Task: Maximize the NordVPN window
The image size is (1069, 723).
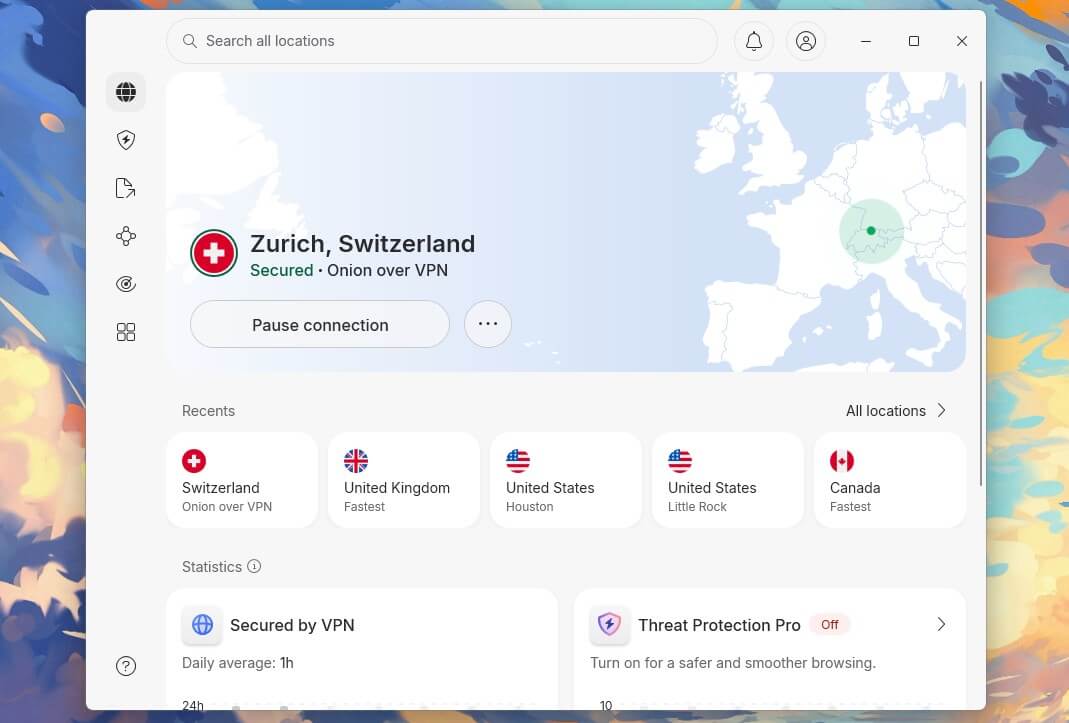Action: pos(914,41)
